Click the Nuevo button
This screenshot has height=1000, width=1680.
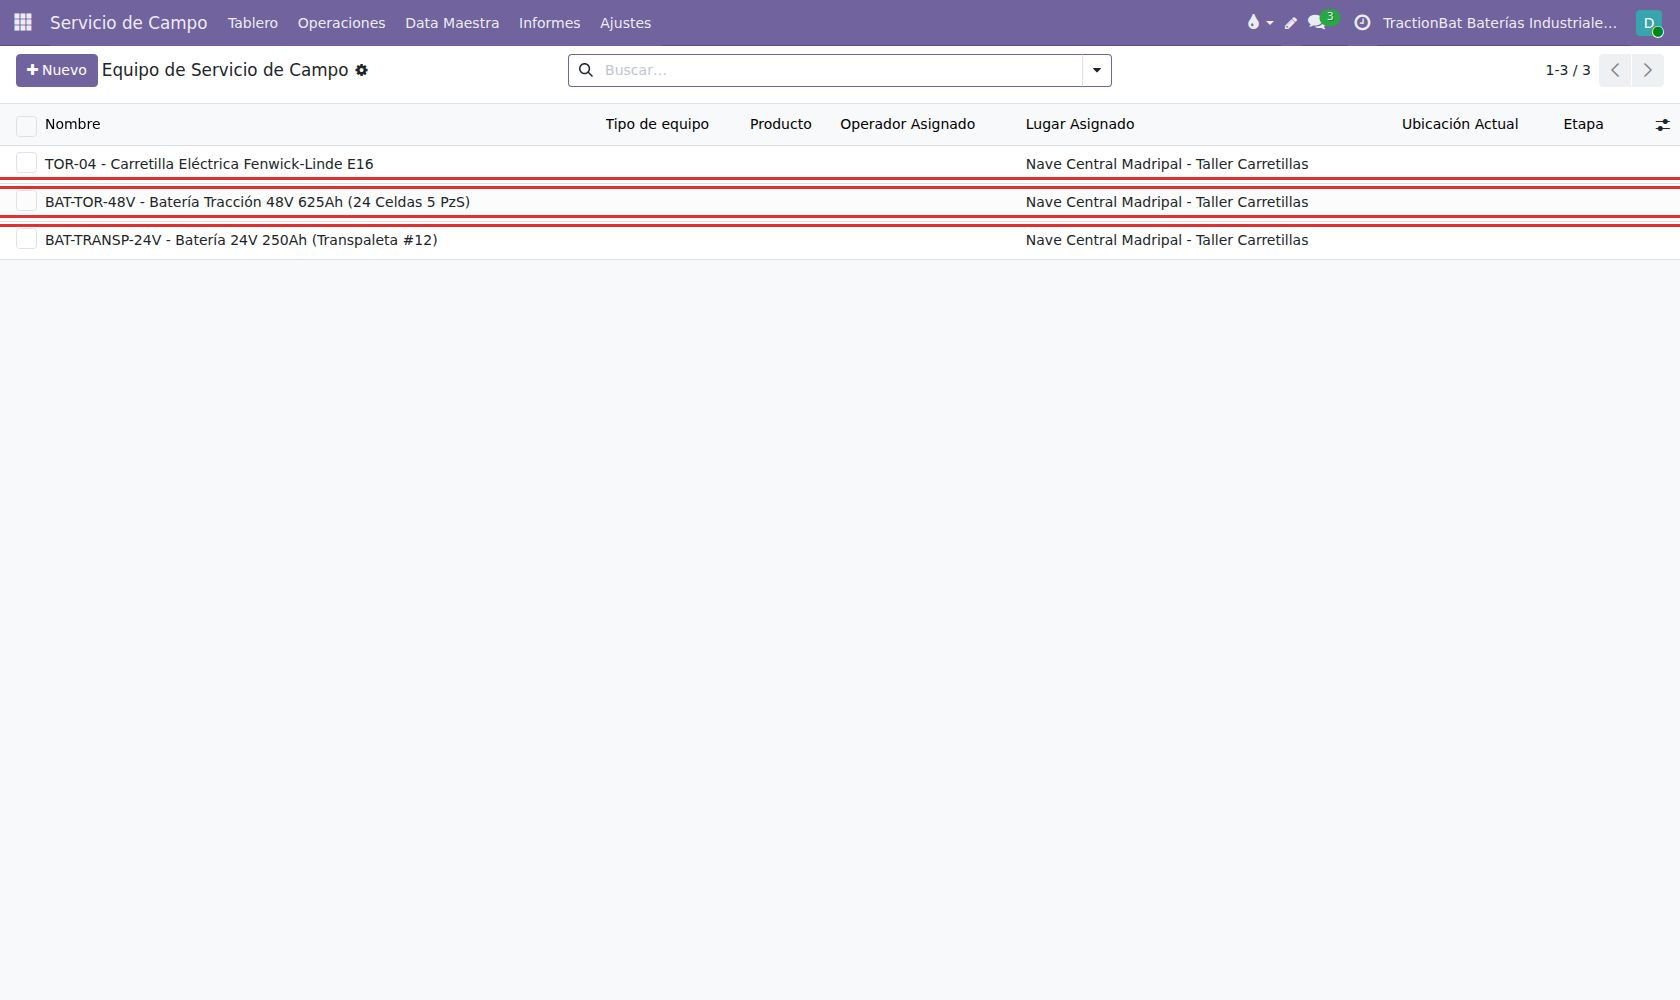coord(57,70)
